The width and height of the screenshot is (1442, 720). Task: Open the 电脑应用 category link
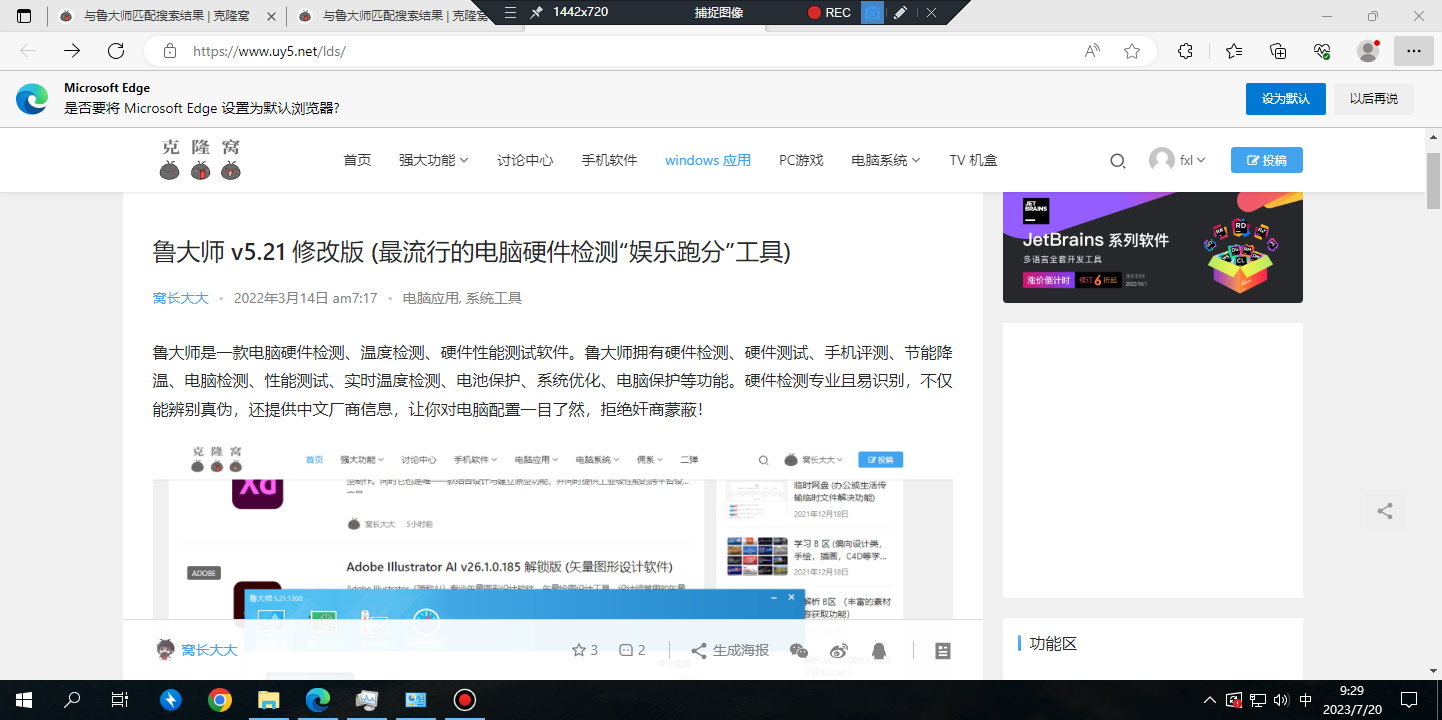[430, 298]
